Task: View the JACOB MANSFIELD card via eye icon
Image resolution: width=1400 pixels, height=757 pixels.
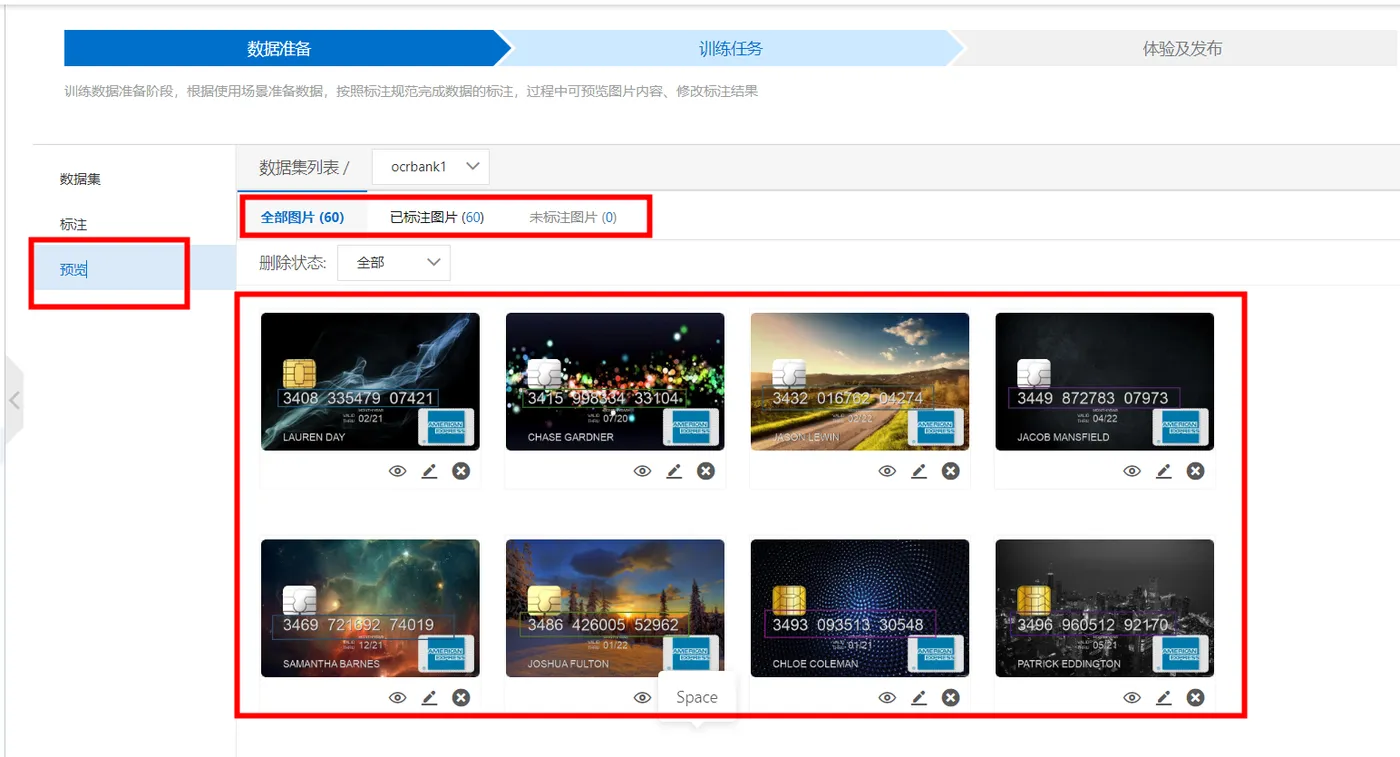Action: (1132, 471)
